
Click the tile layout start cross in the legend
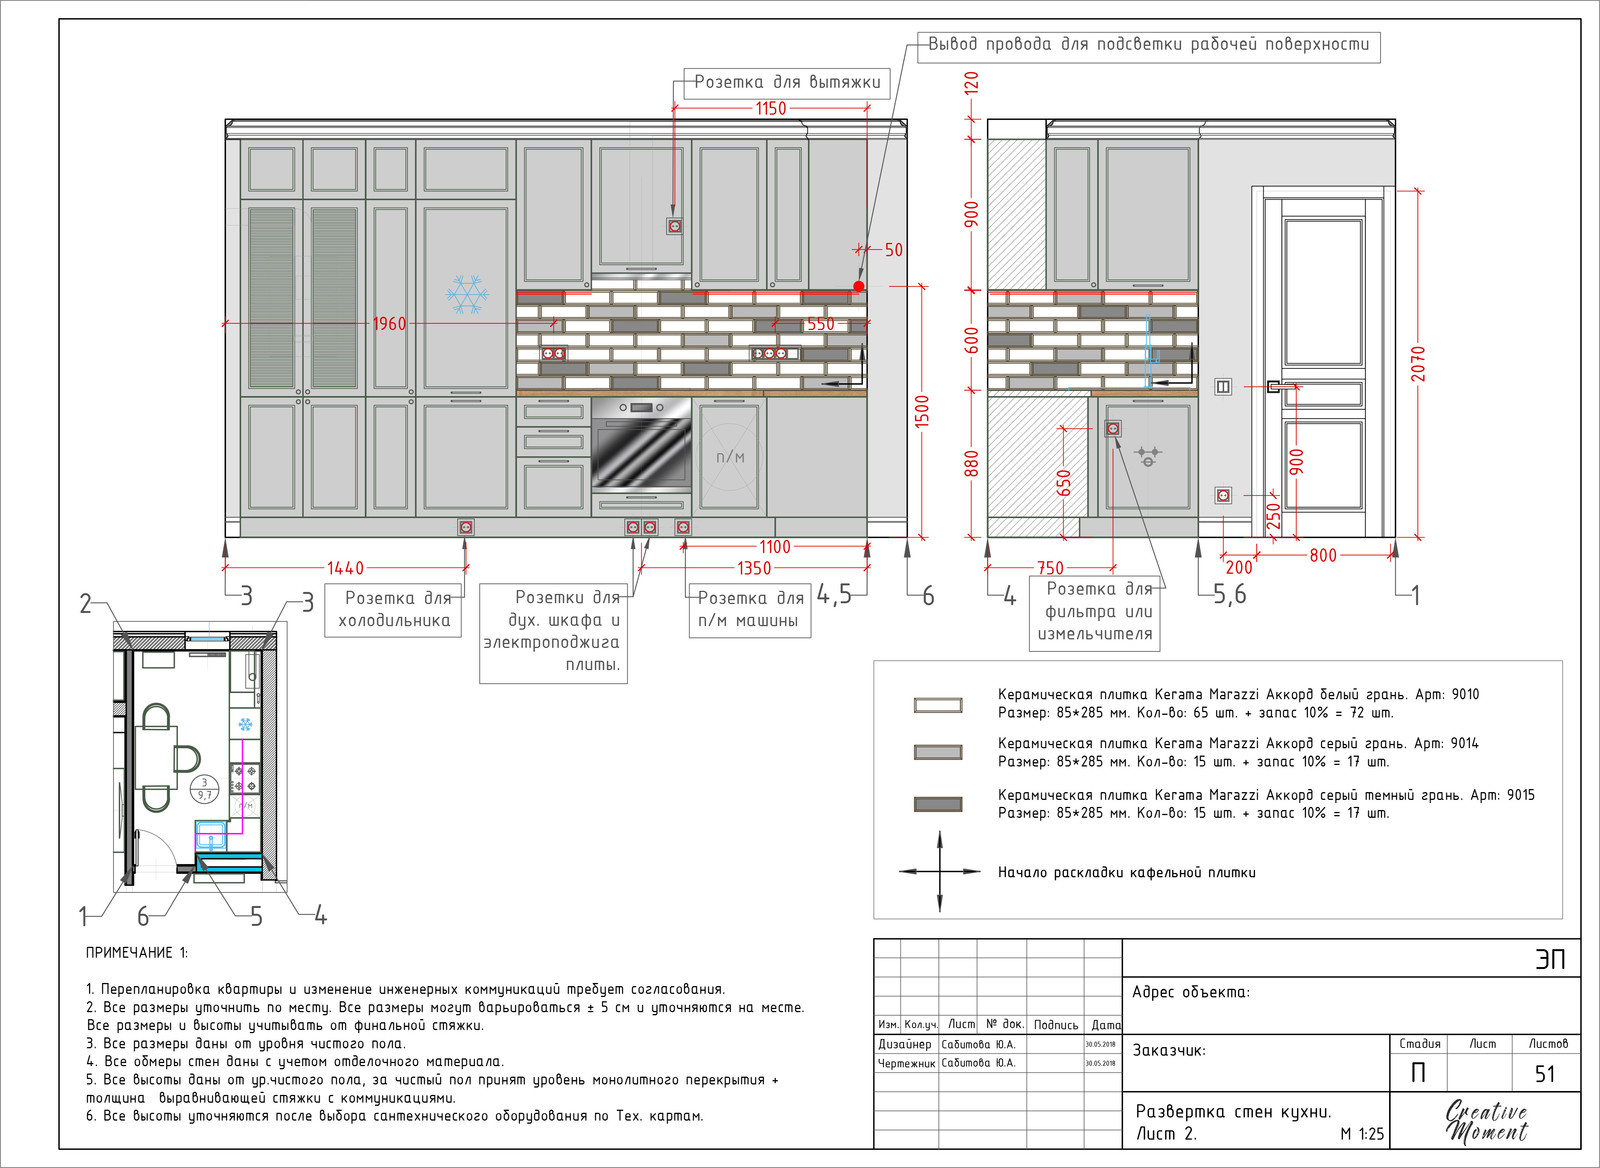click(940, 872)
